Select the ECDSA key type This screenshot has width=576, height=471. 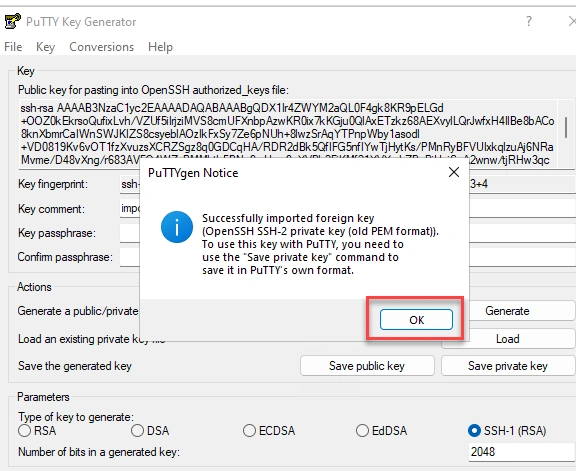[269, 430]
